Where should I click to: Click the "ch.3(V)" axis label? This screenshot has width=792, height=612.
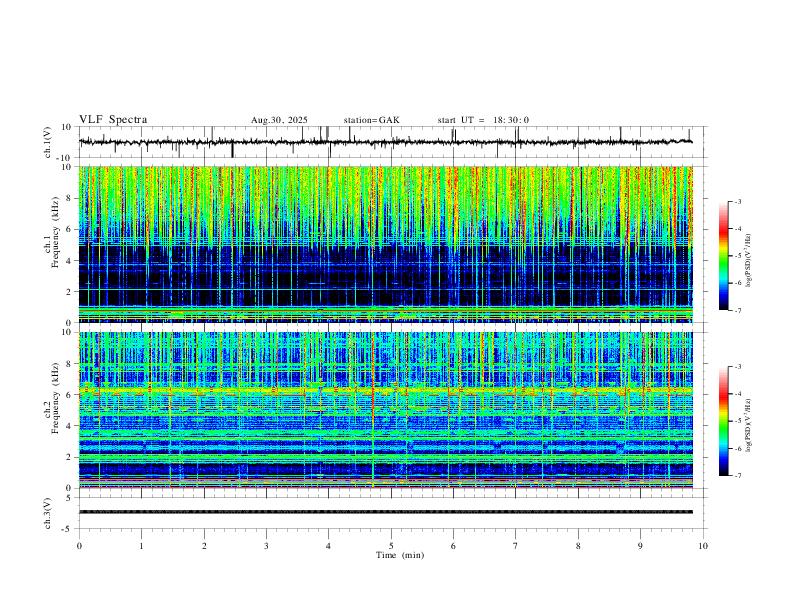(47, 514)
